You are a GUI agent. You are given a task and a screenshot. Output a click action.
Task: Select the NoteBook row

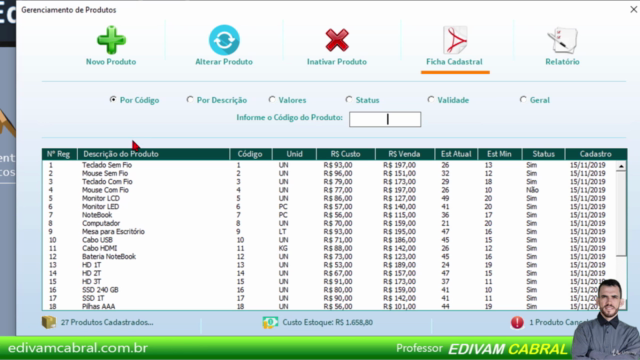tap(329, 215)
